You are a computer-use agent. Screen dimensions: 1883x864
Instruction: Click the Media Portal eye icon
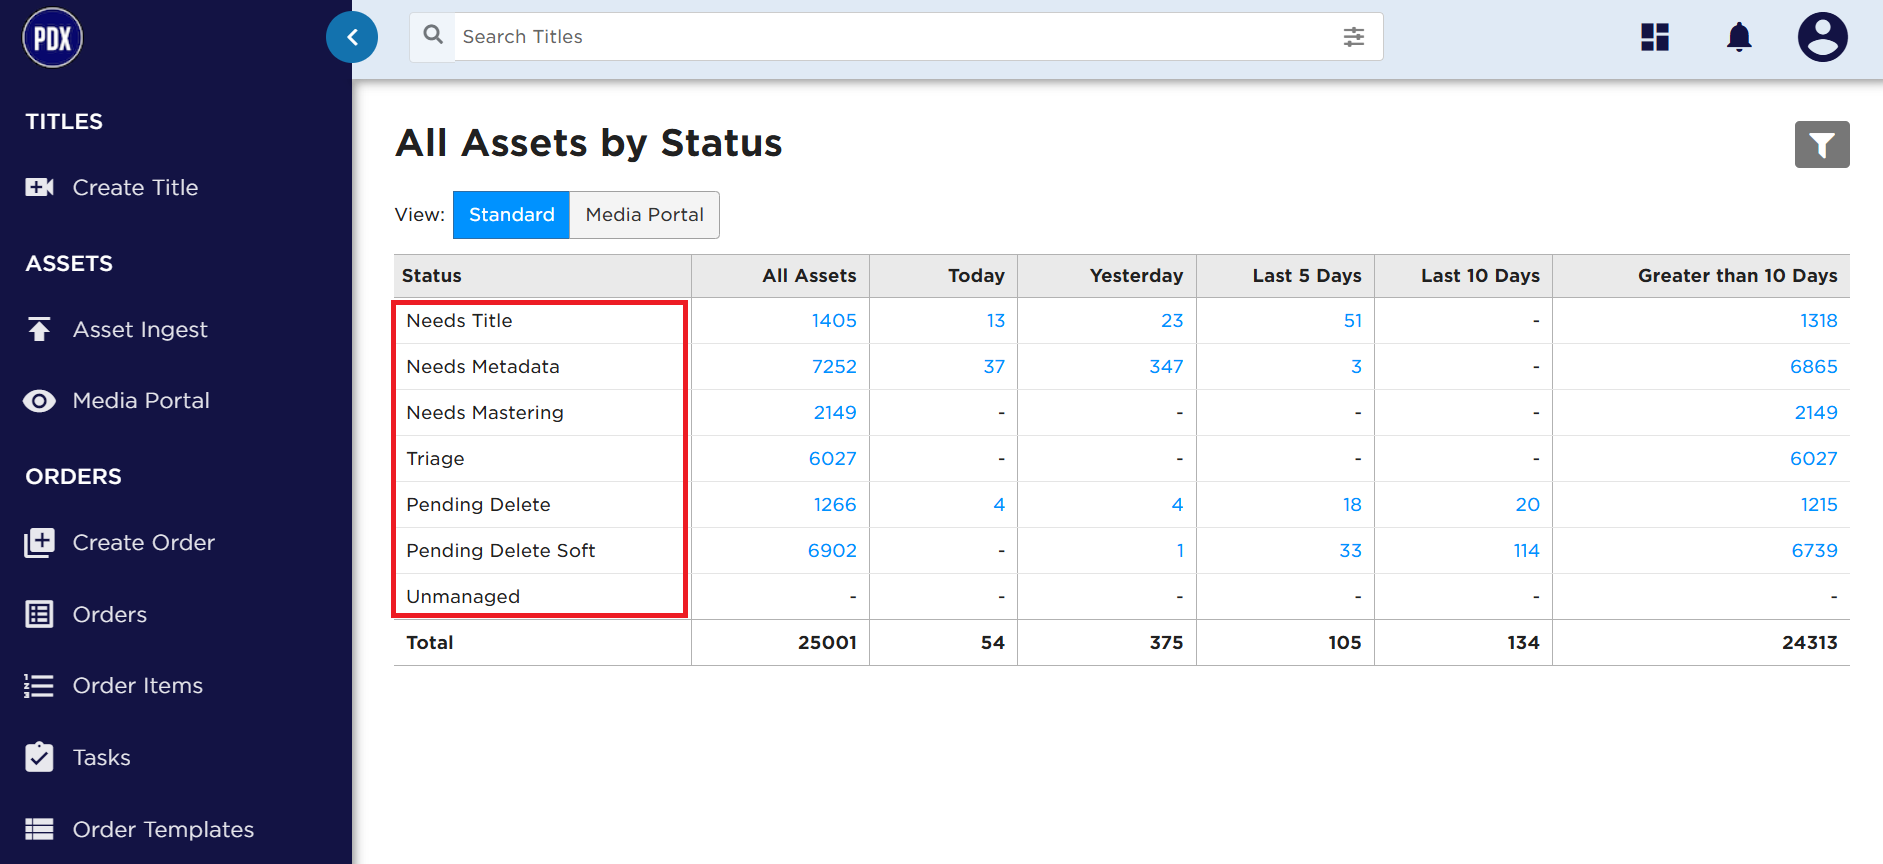pos(39,401)
